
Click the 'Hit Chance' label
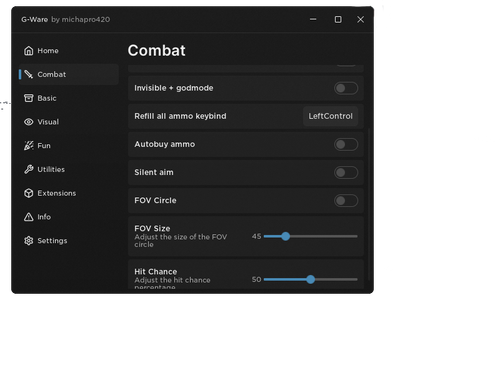156,272
